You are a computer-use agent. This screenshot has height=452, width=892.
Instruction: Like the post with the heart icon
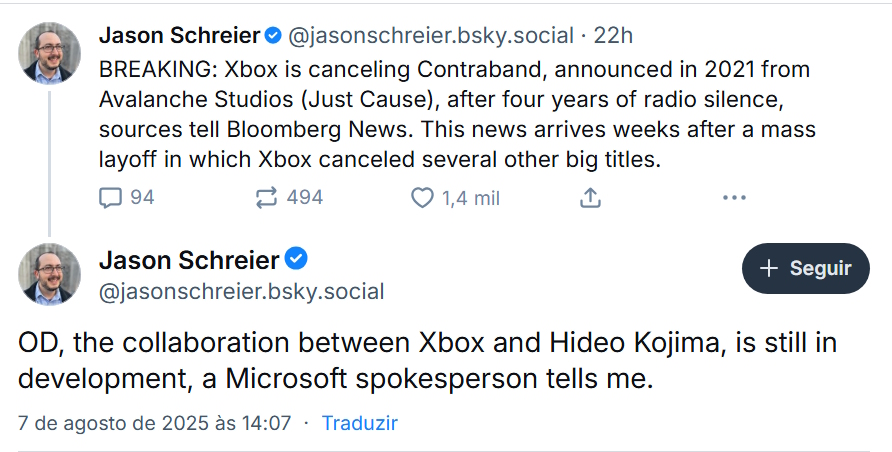point(423,198)
